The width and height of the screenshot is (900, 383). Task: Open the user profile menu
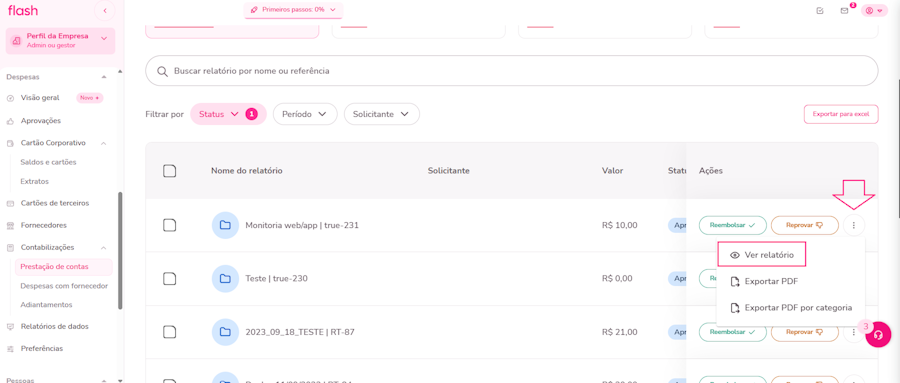tap(874, 10)
